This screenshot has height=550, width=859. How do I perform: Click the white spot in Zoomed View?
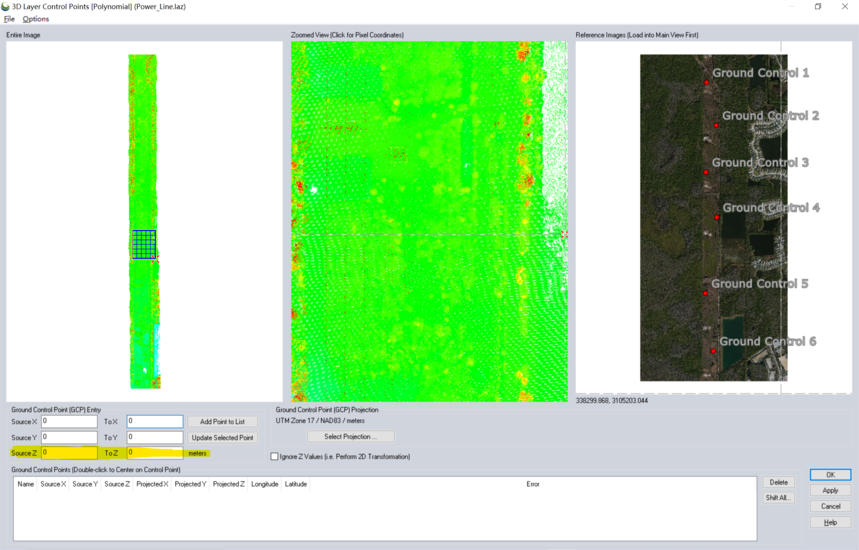point(314,190)
